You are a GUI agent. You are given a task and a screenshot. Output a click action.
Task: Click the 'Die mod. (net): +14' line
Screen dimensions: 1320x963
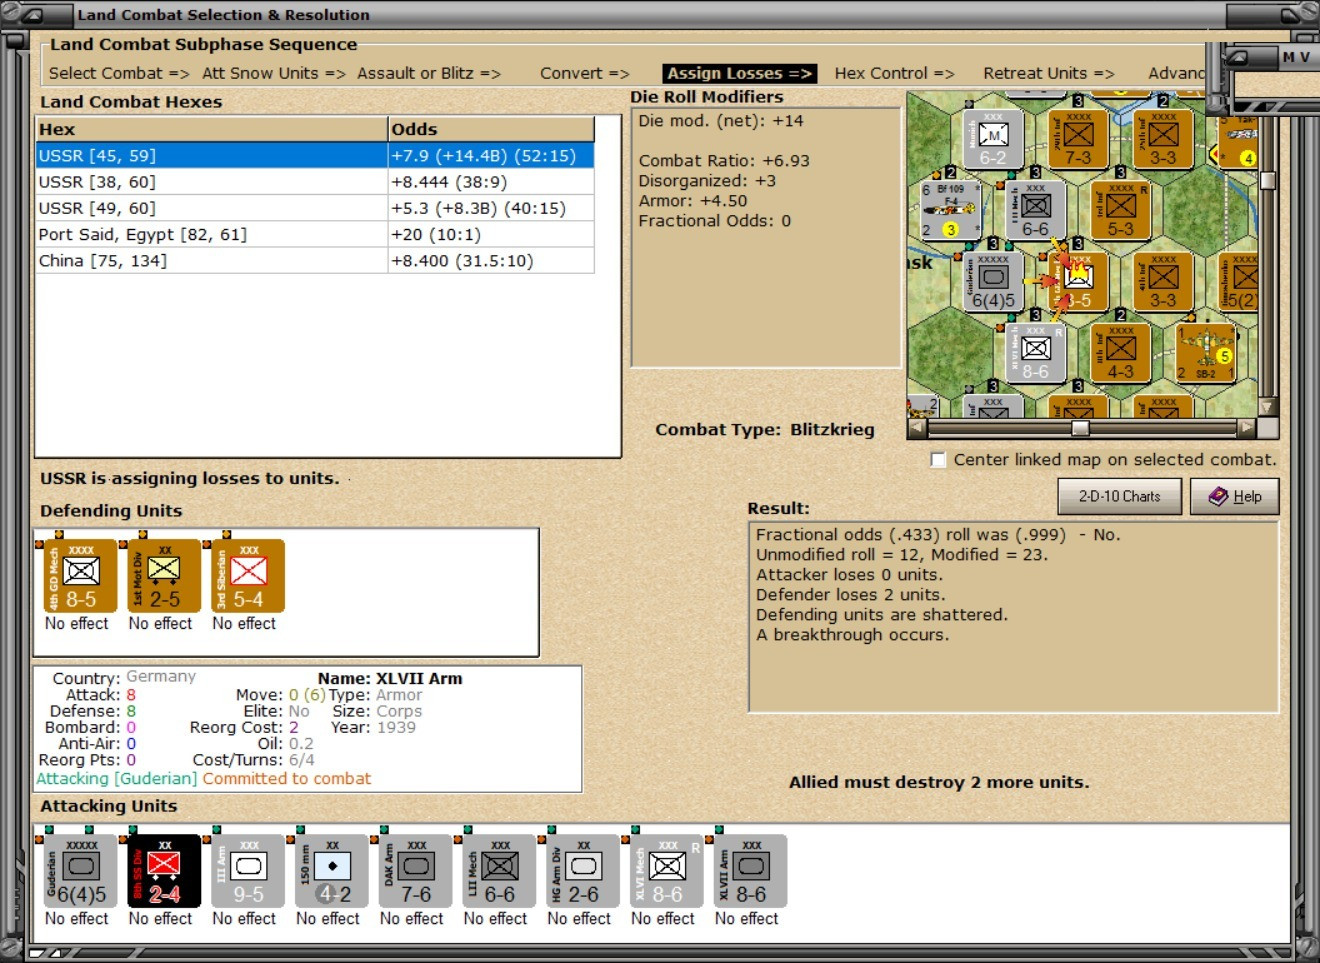pyautogui.click(x=721, y=121)
